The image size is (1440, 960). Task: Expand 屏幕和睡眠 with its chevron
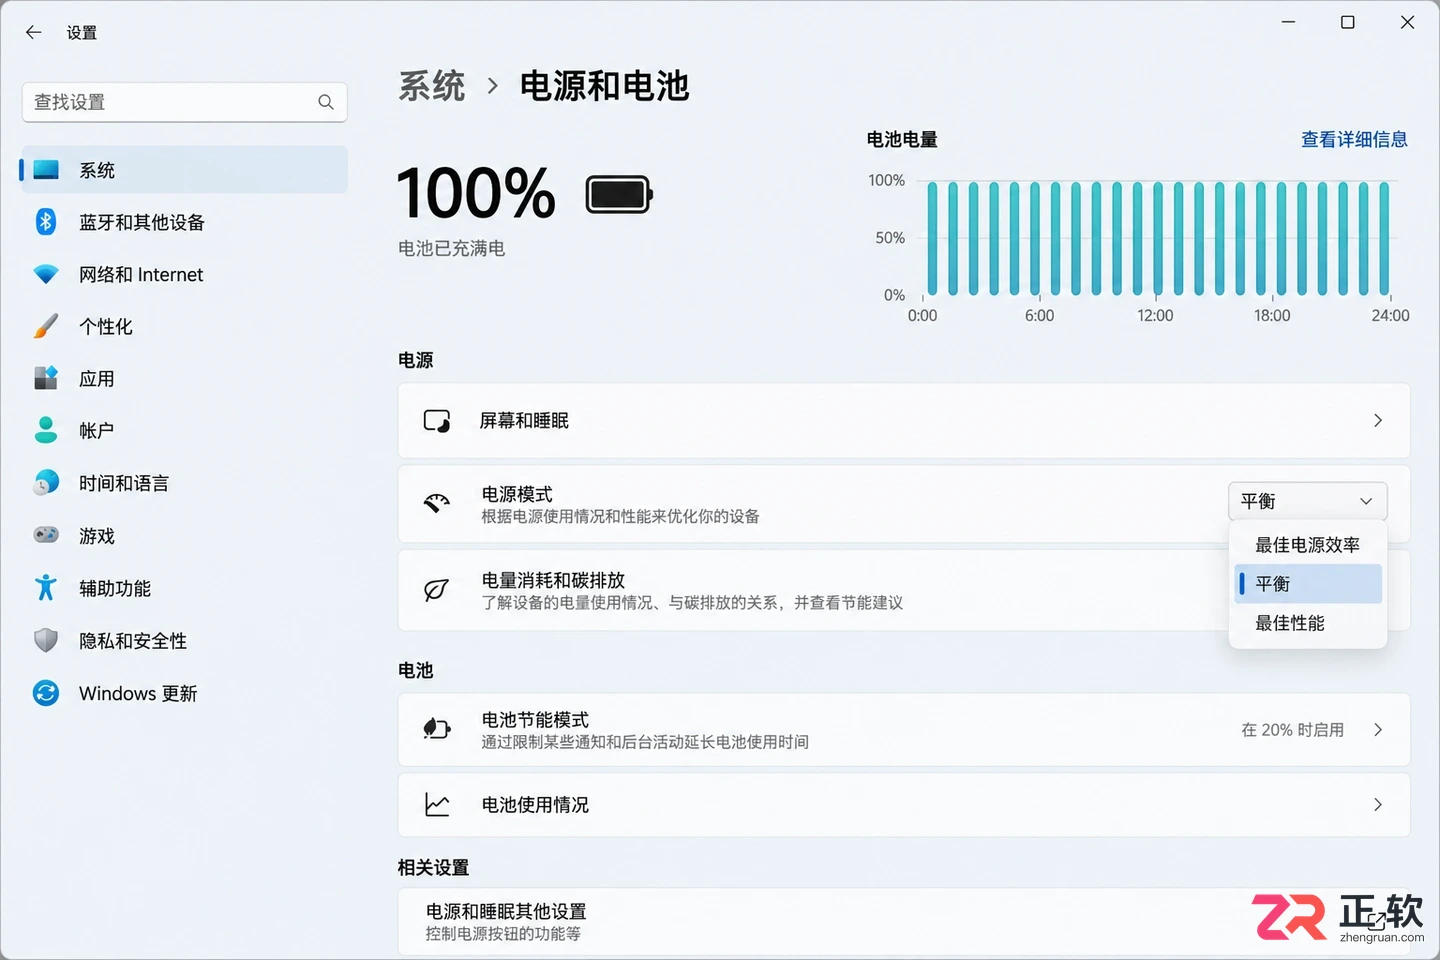1378,421
